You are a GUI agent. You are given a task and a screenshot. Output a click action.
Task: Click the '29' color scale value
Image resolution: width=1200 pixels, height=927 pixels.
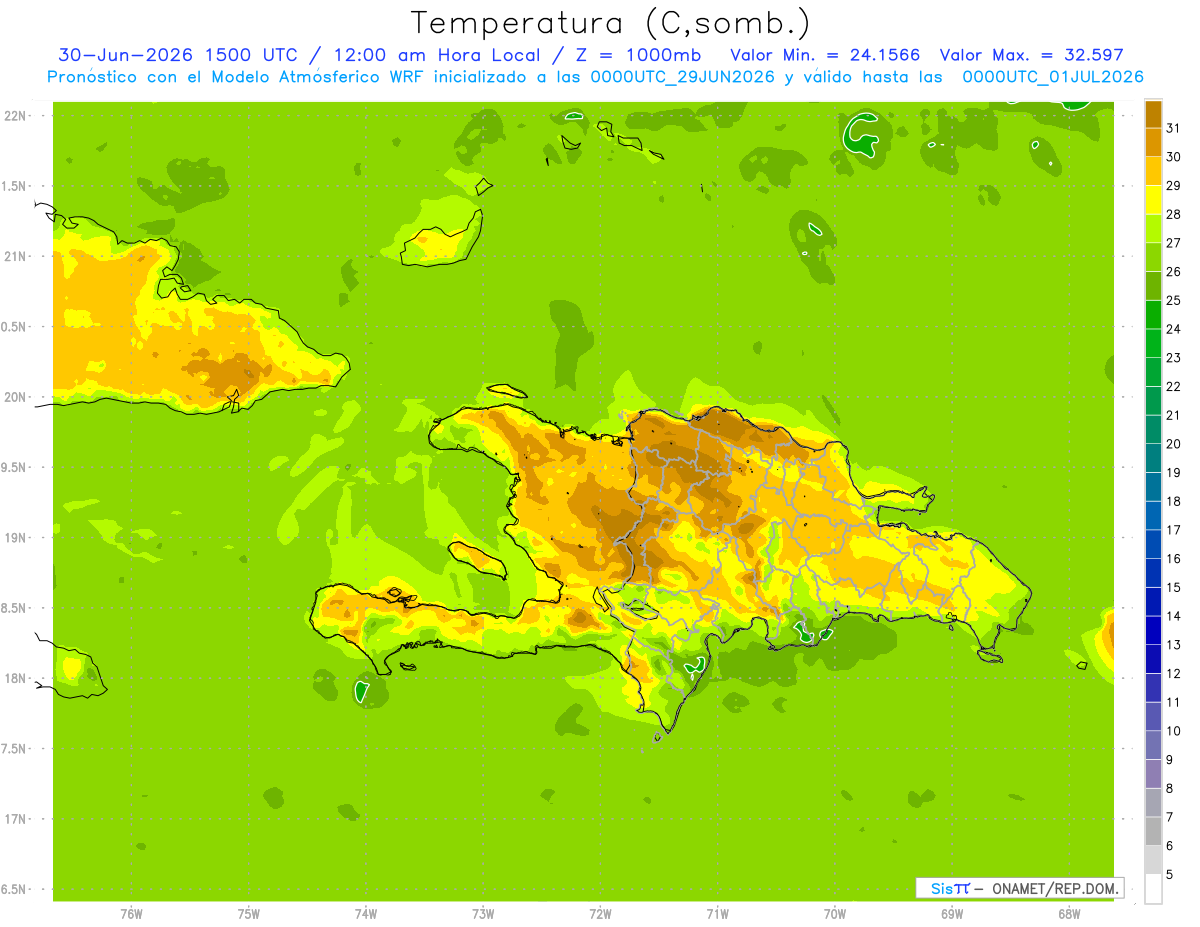click(x=1174, y=185)
